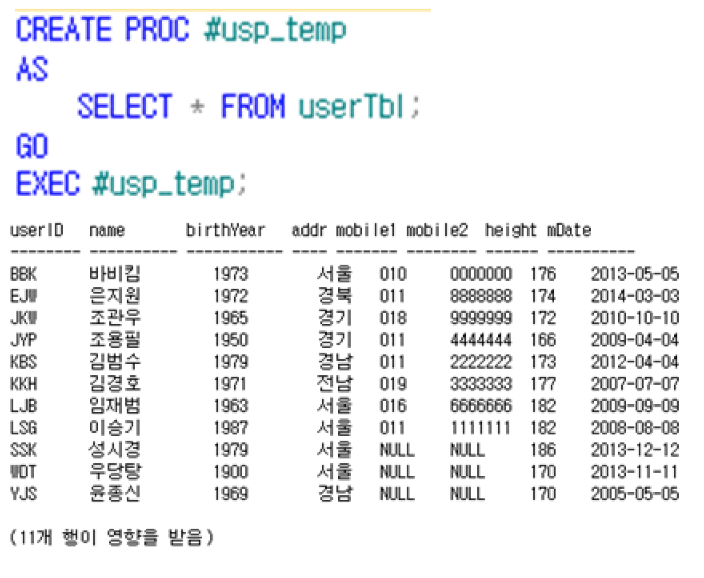Screen dimensions: 704x578
Task: Click the name 윤종신
Action: click(115, 494)
